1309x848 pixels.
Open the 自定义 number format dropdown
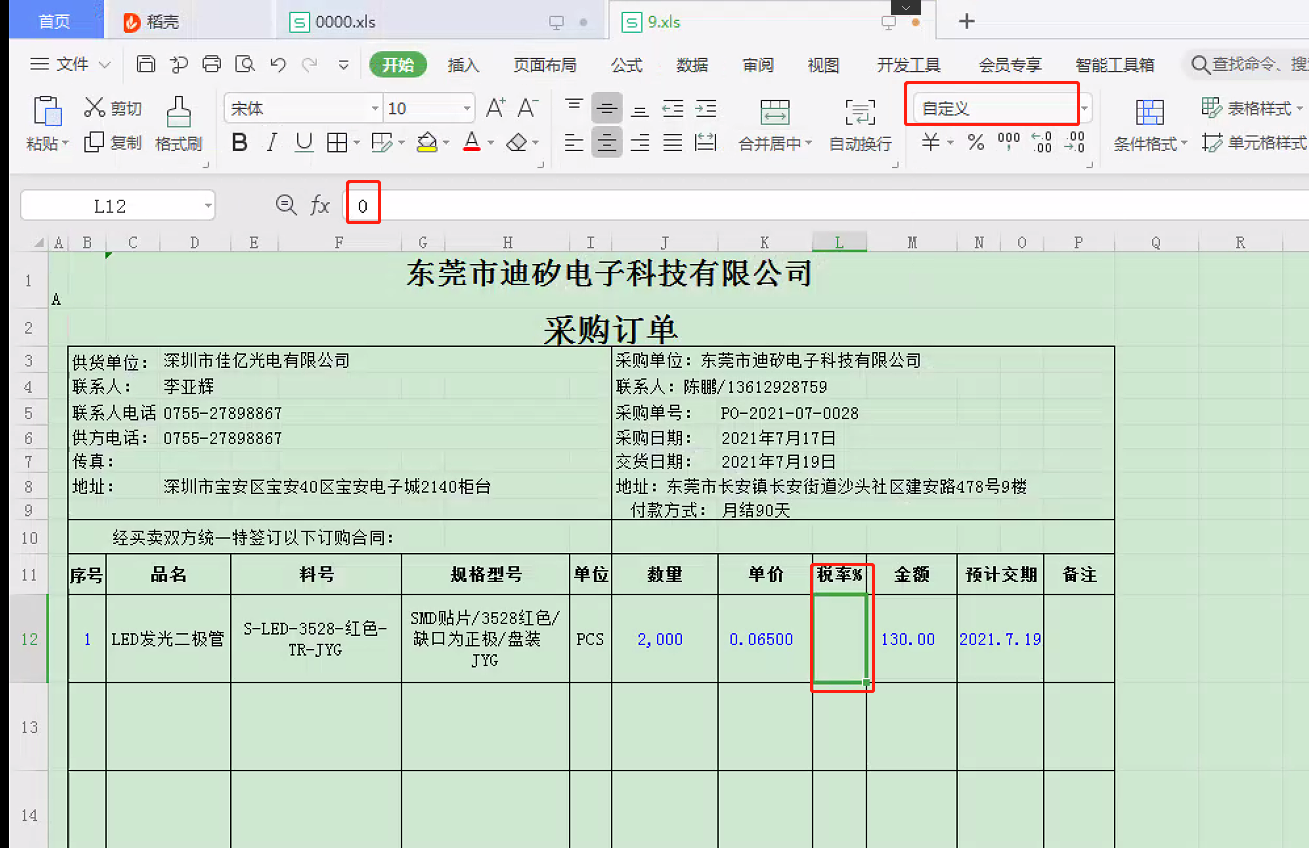point(1086,108)
